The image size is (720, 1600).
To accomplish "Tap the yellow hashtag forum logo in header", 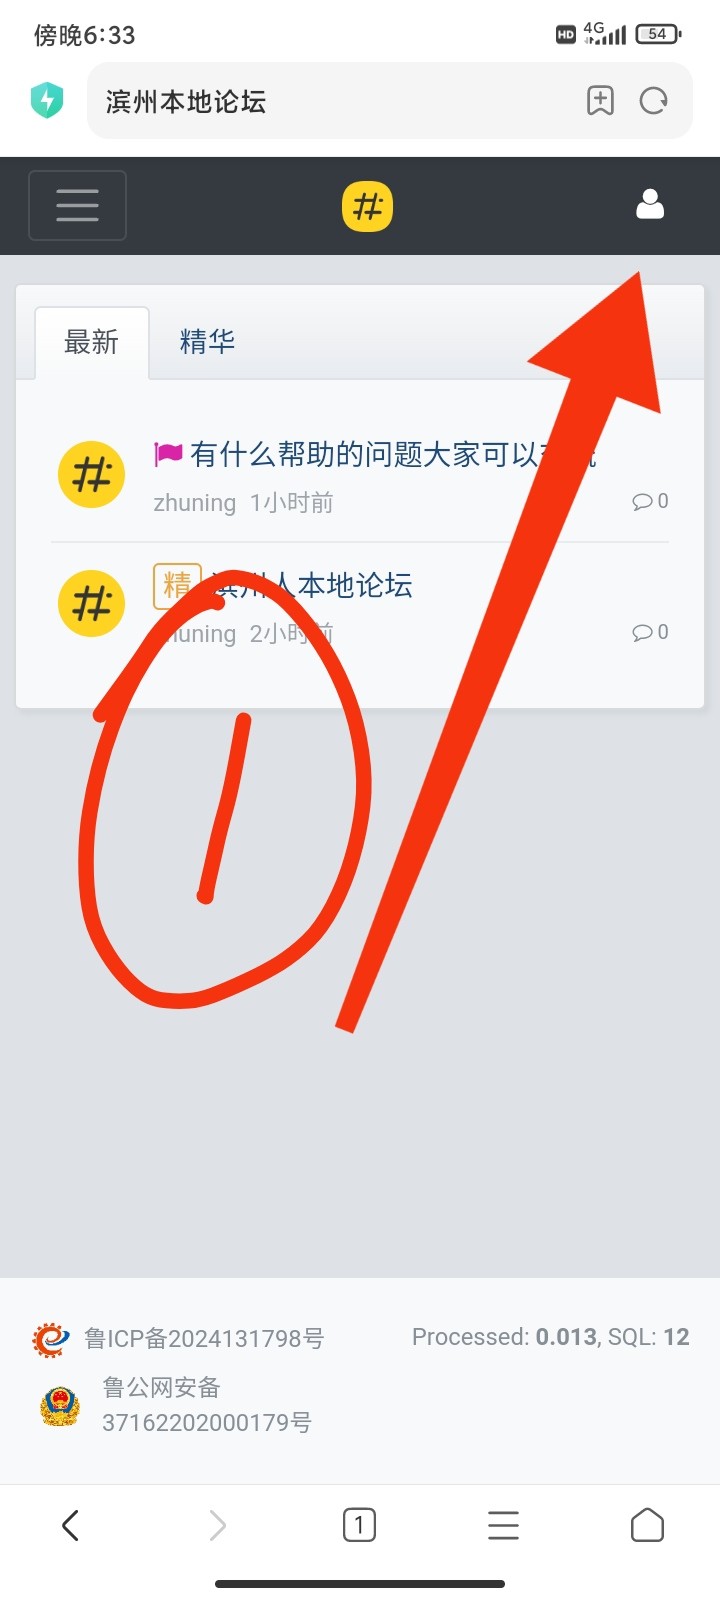I will [x=367, y=207].
